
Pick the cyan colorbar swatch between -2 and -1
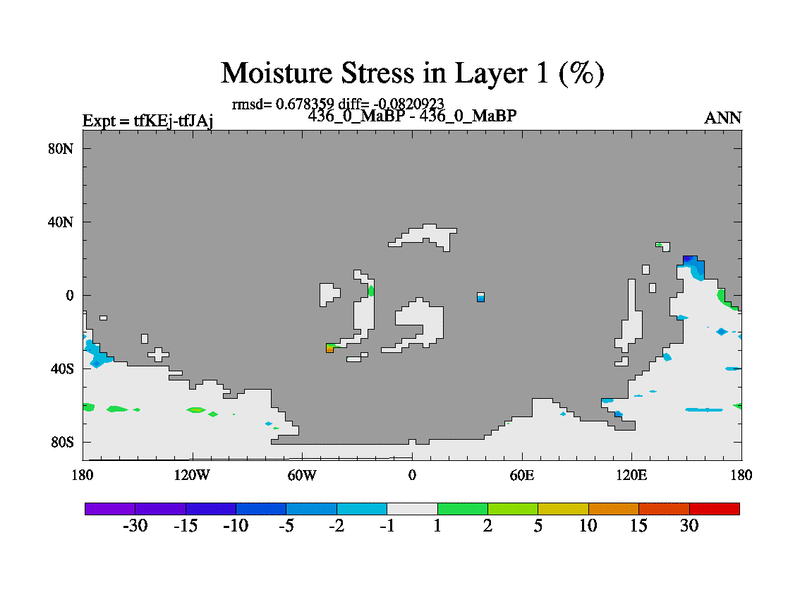tap(362, 509)
